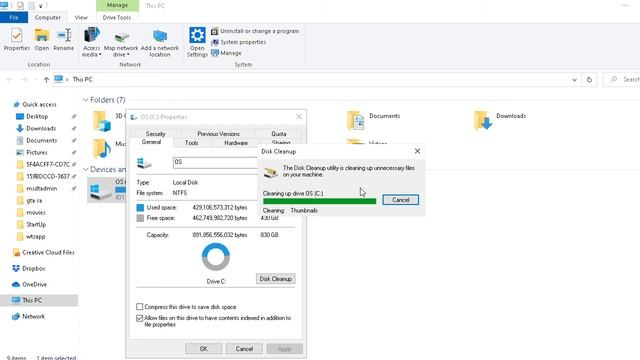
Task: Switch to the Hardware tab
Action: pyautogui.click(x=236, y=143)
